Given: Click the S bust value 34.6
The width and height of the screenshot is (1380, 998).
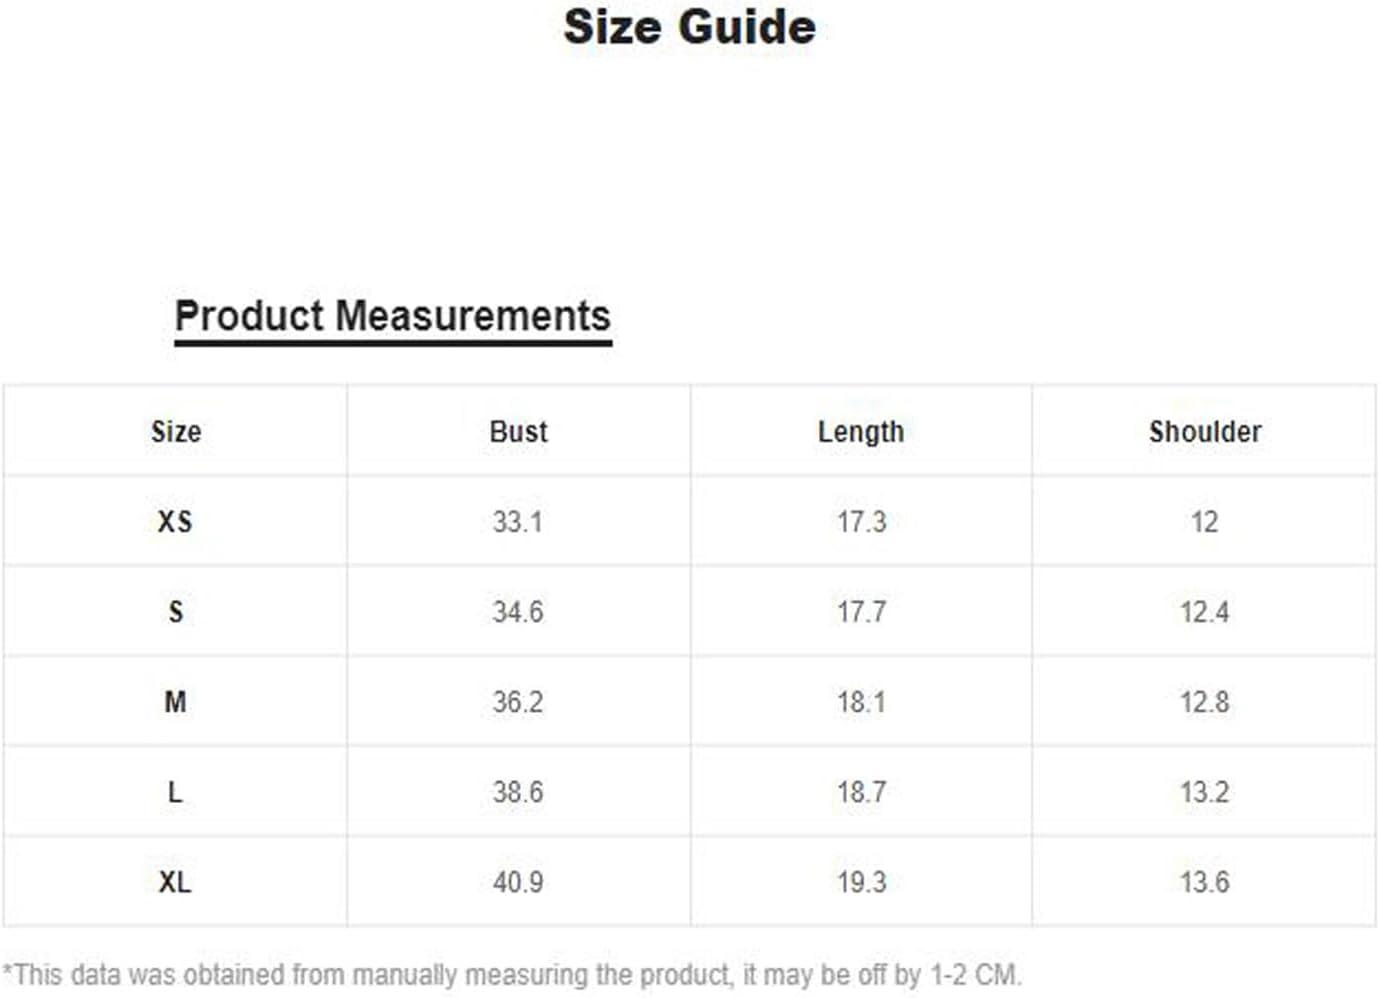Looking at the screenshot, I should point(518,612).
